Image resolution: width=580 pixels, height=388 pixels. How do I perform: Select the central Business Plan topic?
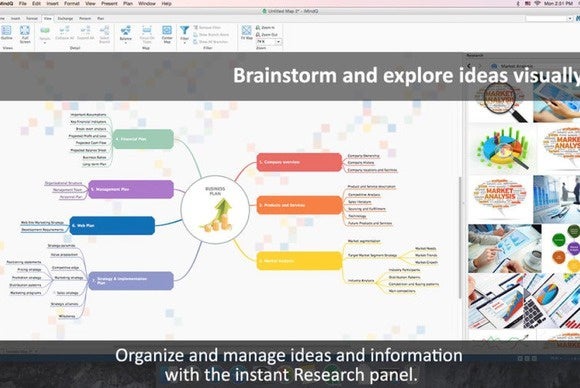[x=215, y=209]
